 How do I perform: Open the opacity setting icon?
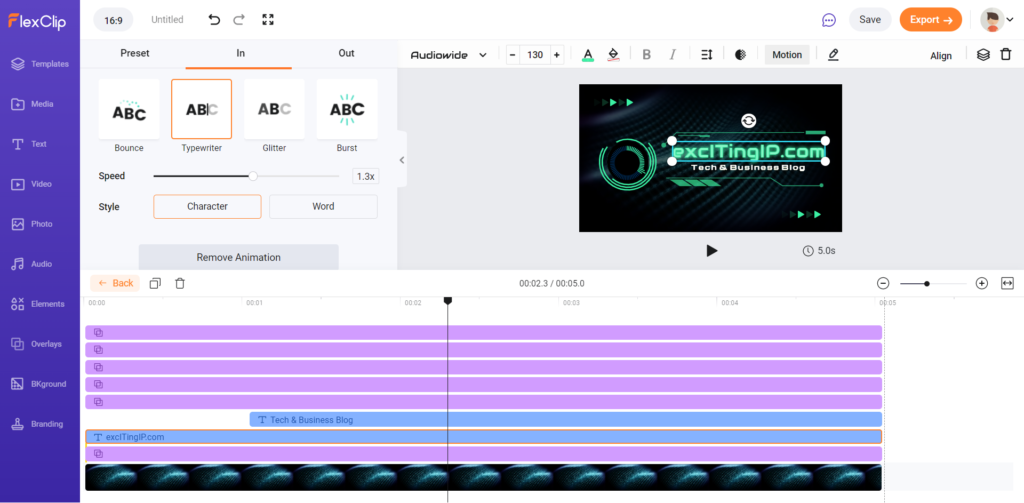[741, 55]
